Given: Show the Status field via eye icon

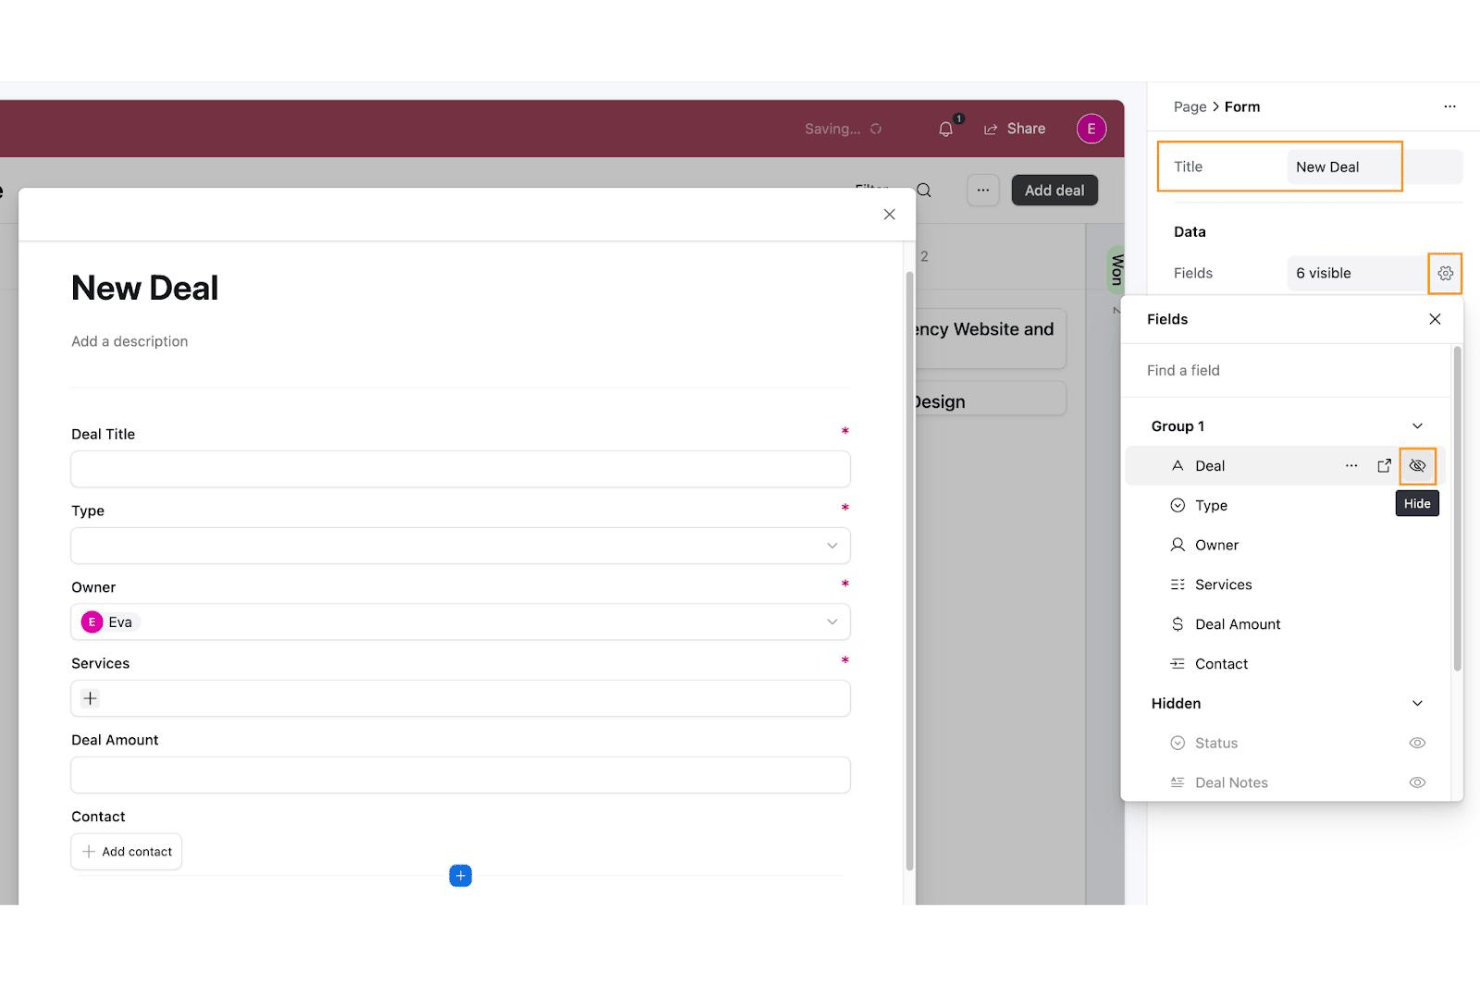Looking at the screenshot, I should point(1417,743).
